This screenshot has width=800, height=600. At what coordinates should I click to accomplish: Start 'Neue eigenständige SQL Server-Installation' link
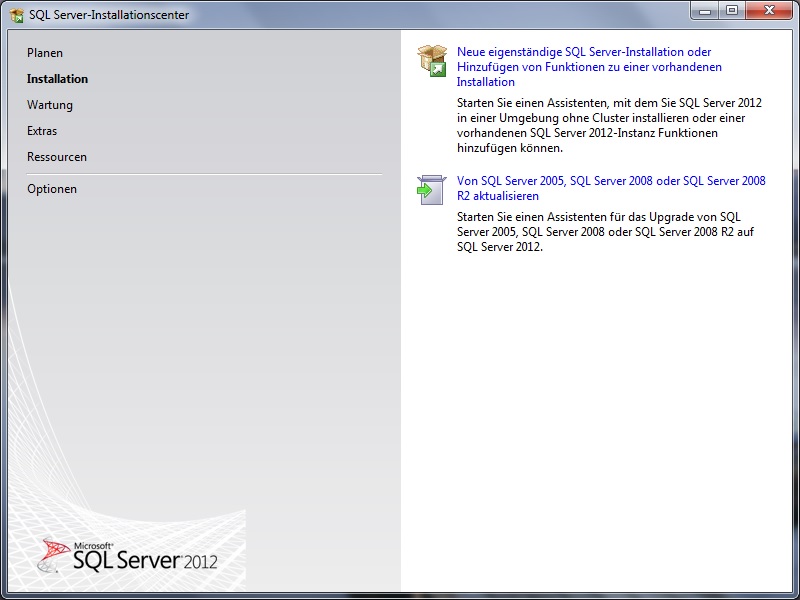pyautogui.click(x=589, y=67)
